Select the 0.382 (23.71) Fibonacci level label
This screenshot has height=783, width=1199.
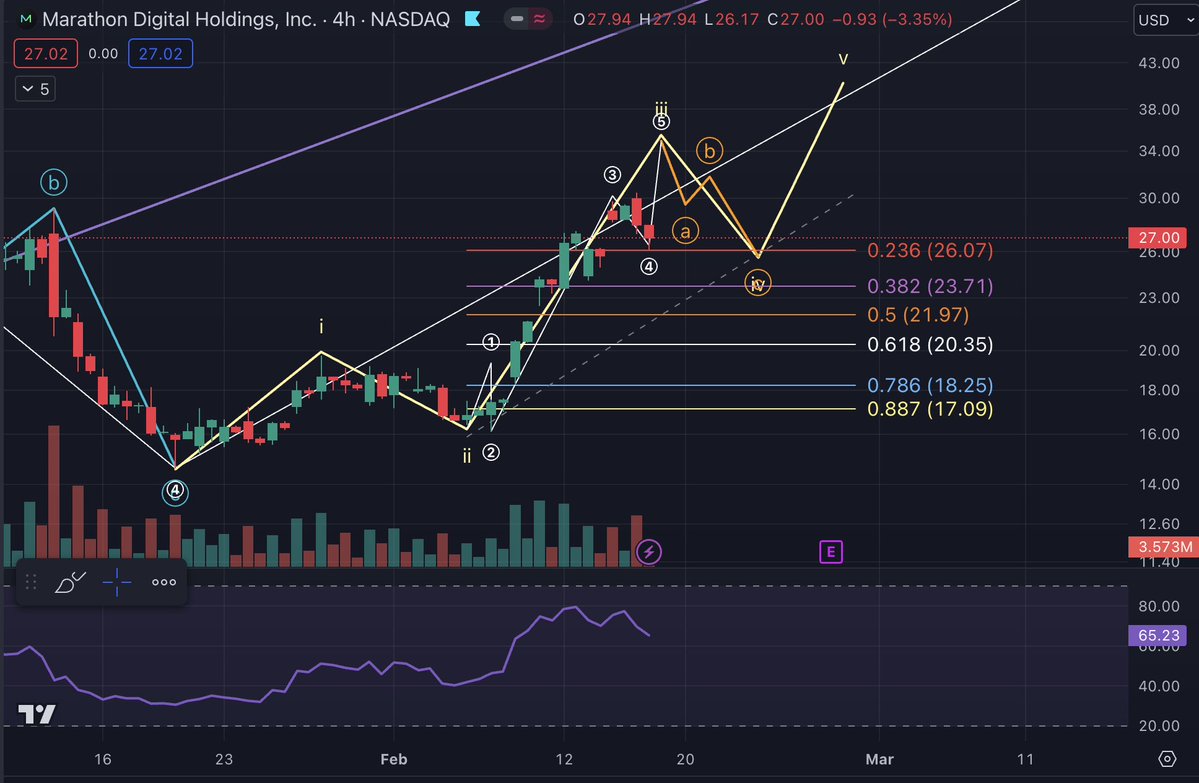point(930,286)
